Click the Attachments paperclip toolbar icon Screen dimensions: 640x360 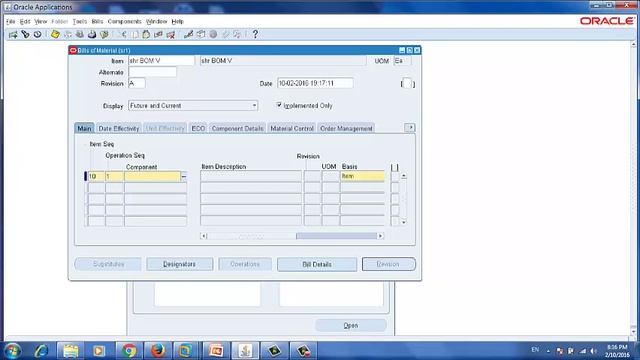[x=225, y=34]
